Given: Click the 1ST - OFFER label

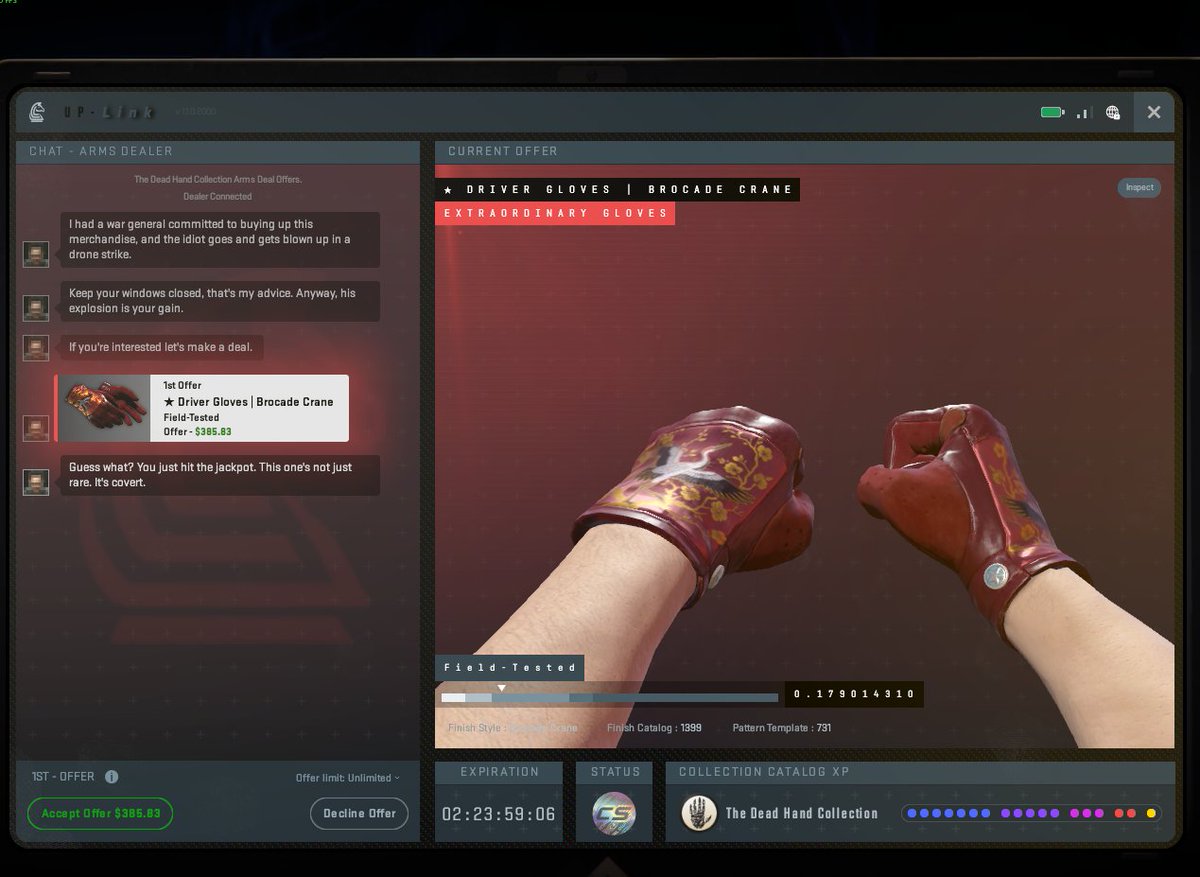Looking at the screenshot, I should tap(63, 777).
